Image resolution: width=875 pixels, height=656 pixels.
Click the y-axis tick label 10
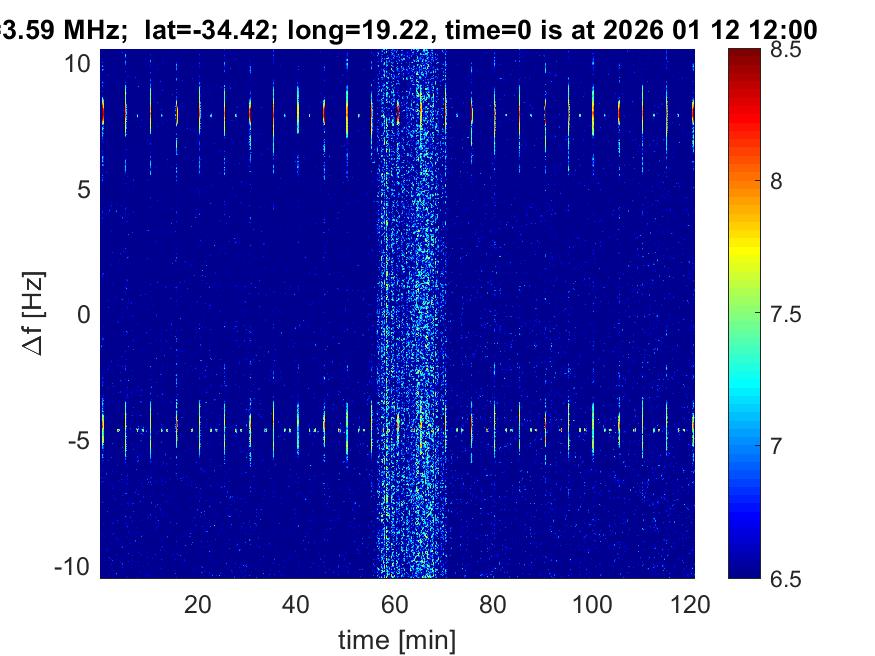coord(78,64)
